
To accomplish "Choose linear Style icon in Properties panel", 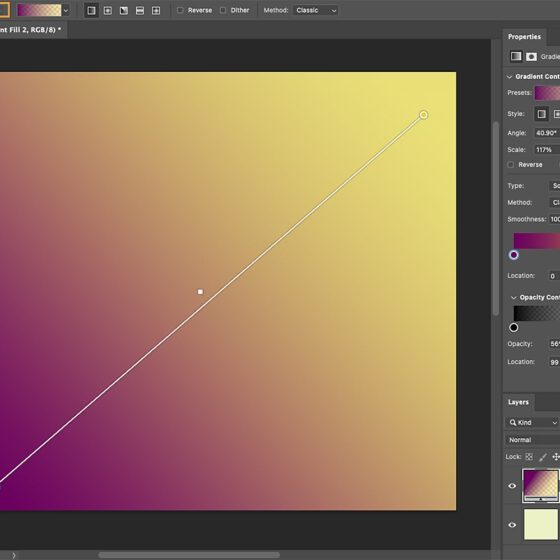I will coord(541,114).
